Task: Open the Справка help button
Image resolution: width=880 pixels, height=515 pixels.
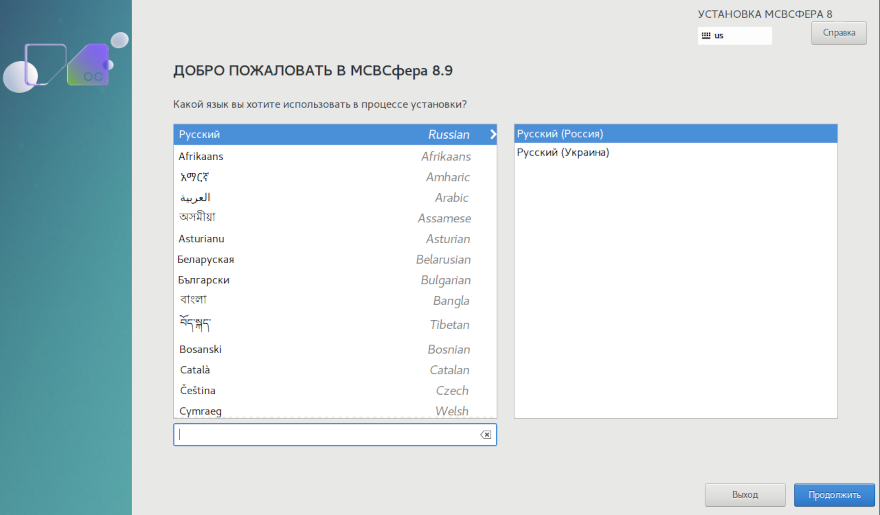Action: coord(838,33)
